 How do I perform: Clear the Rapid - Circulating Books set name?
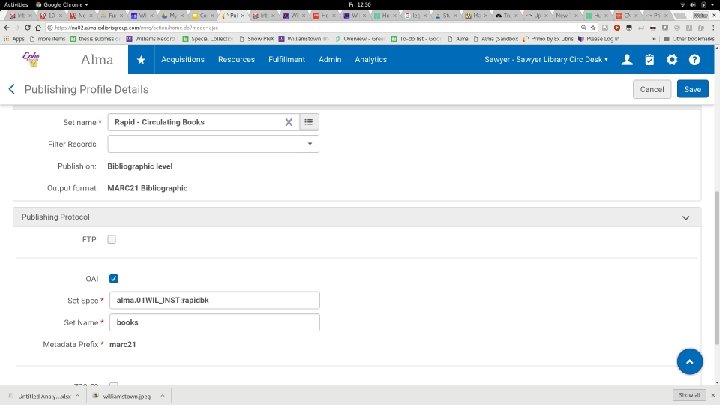pos(289,122)
